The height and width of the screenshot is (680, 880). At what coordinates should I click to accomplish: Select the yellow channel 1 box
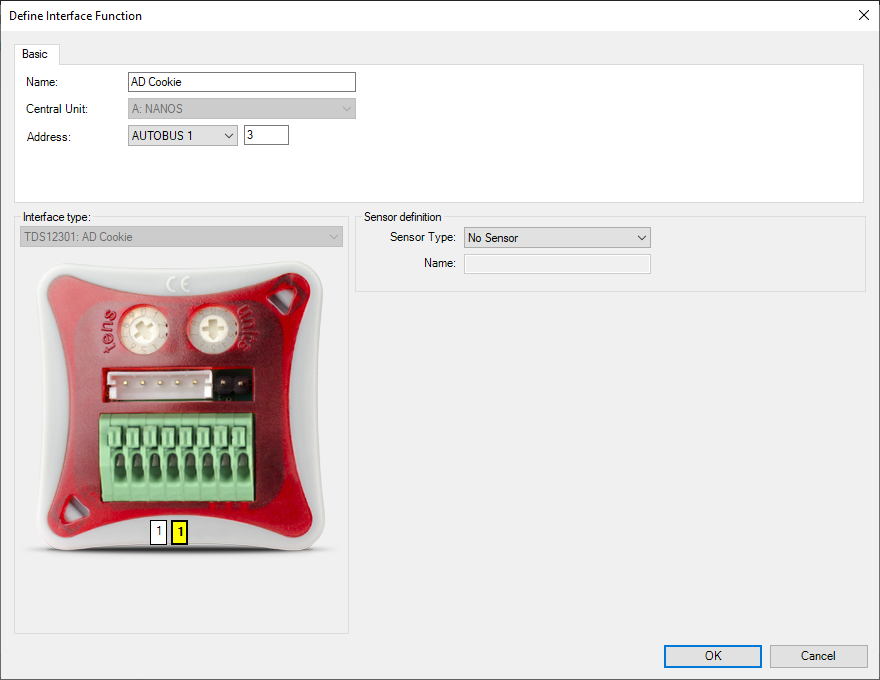[x=179, y=533]
